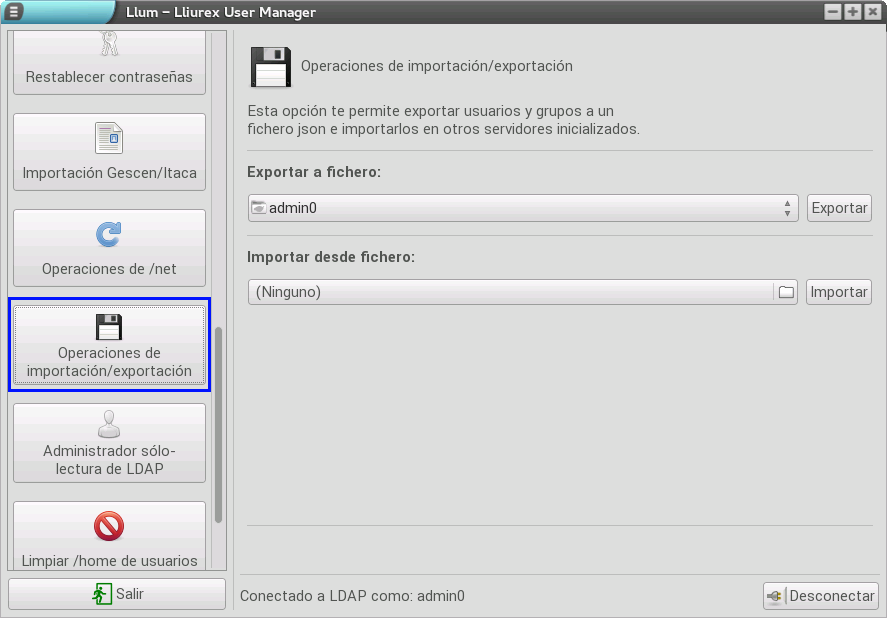Click the Importación Gescen/Itaca document icon
Viewport: 887px width, 618px height.
tap(108, 138)
